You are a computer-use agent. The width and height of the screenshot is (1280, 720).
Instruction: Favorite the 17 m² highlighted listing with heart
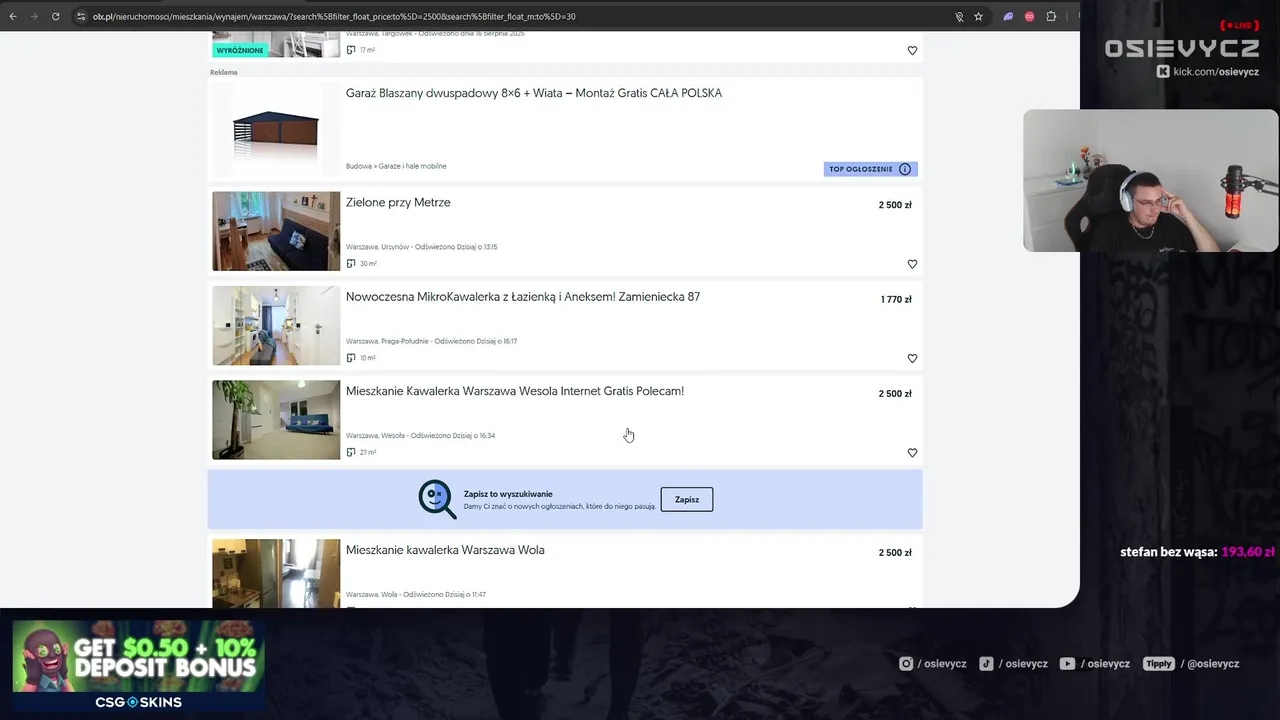coord(912,50)
